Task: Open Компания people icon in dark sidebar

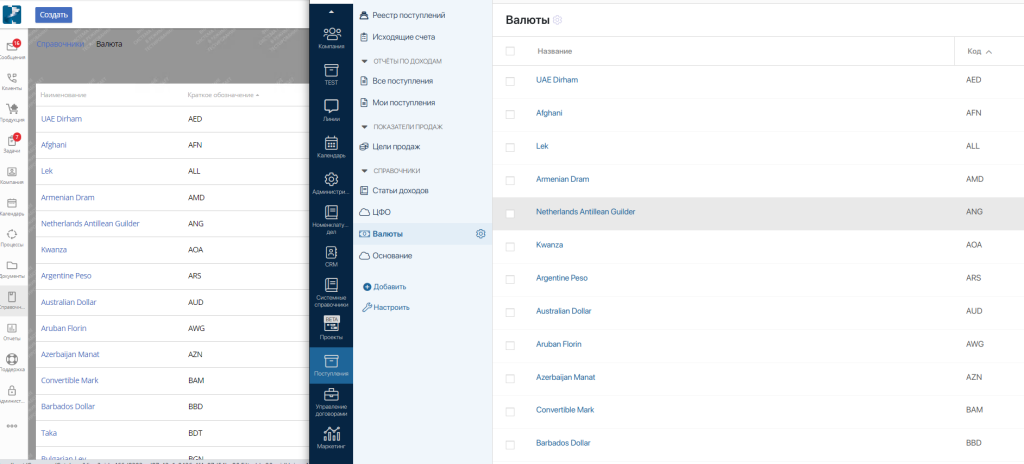Action: pos(332,33)
